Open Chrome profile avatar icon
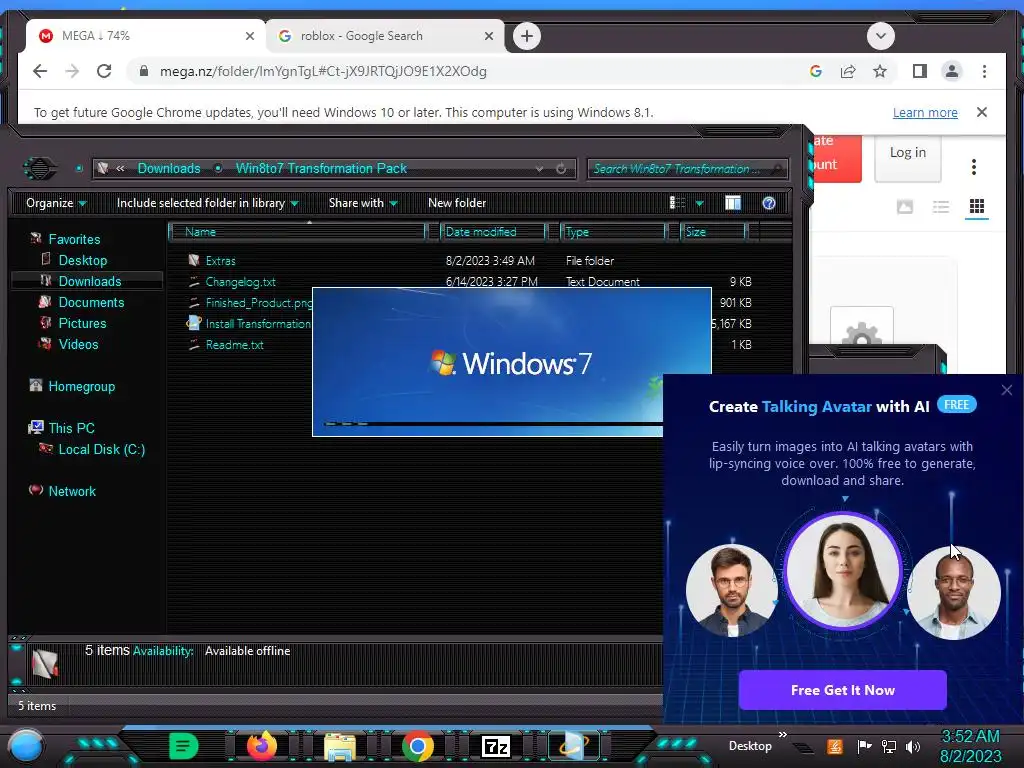Viewport: 1024px width, 768px height. coord(952,71)
